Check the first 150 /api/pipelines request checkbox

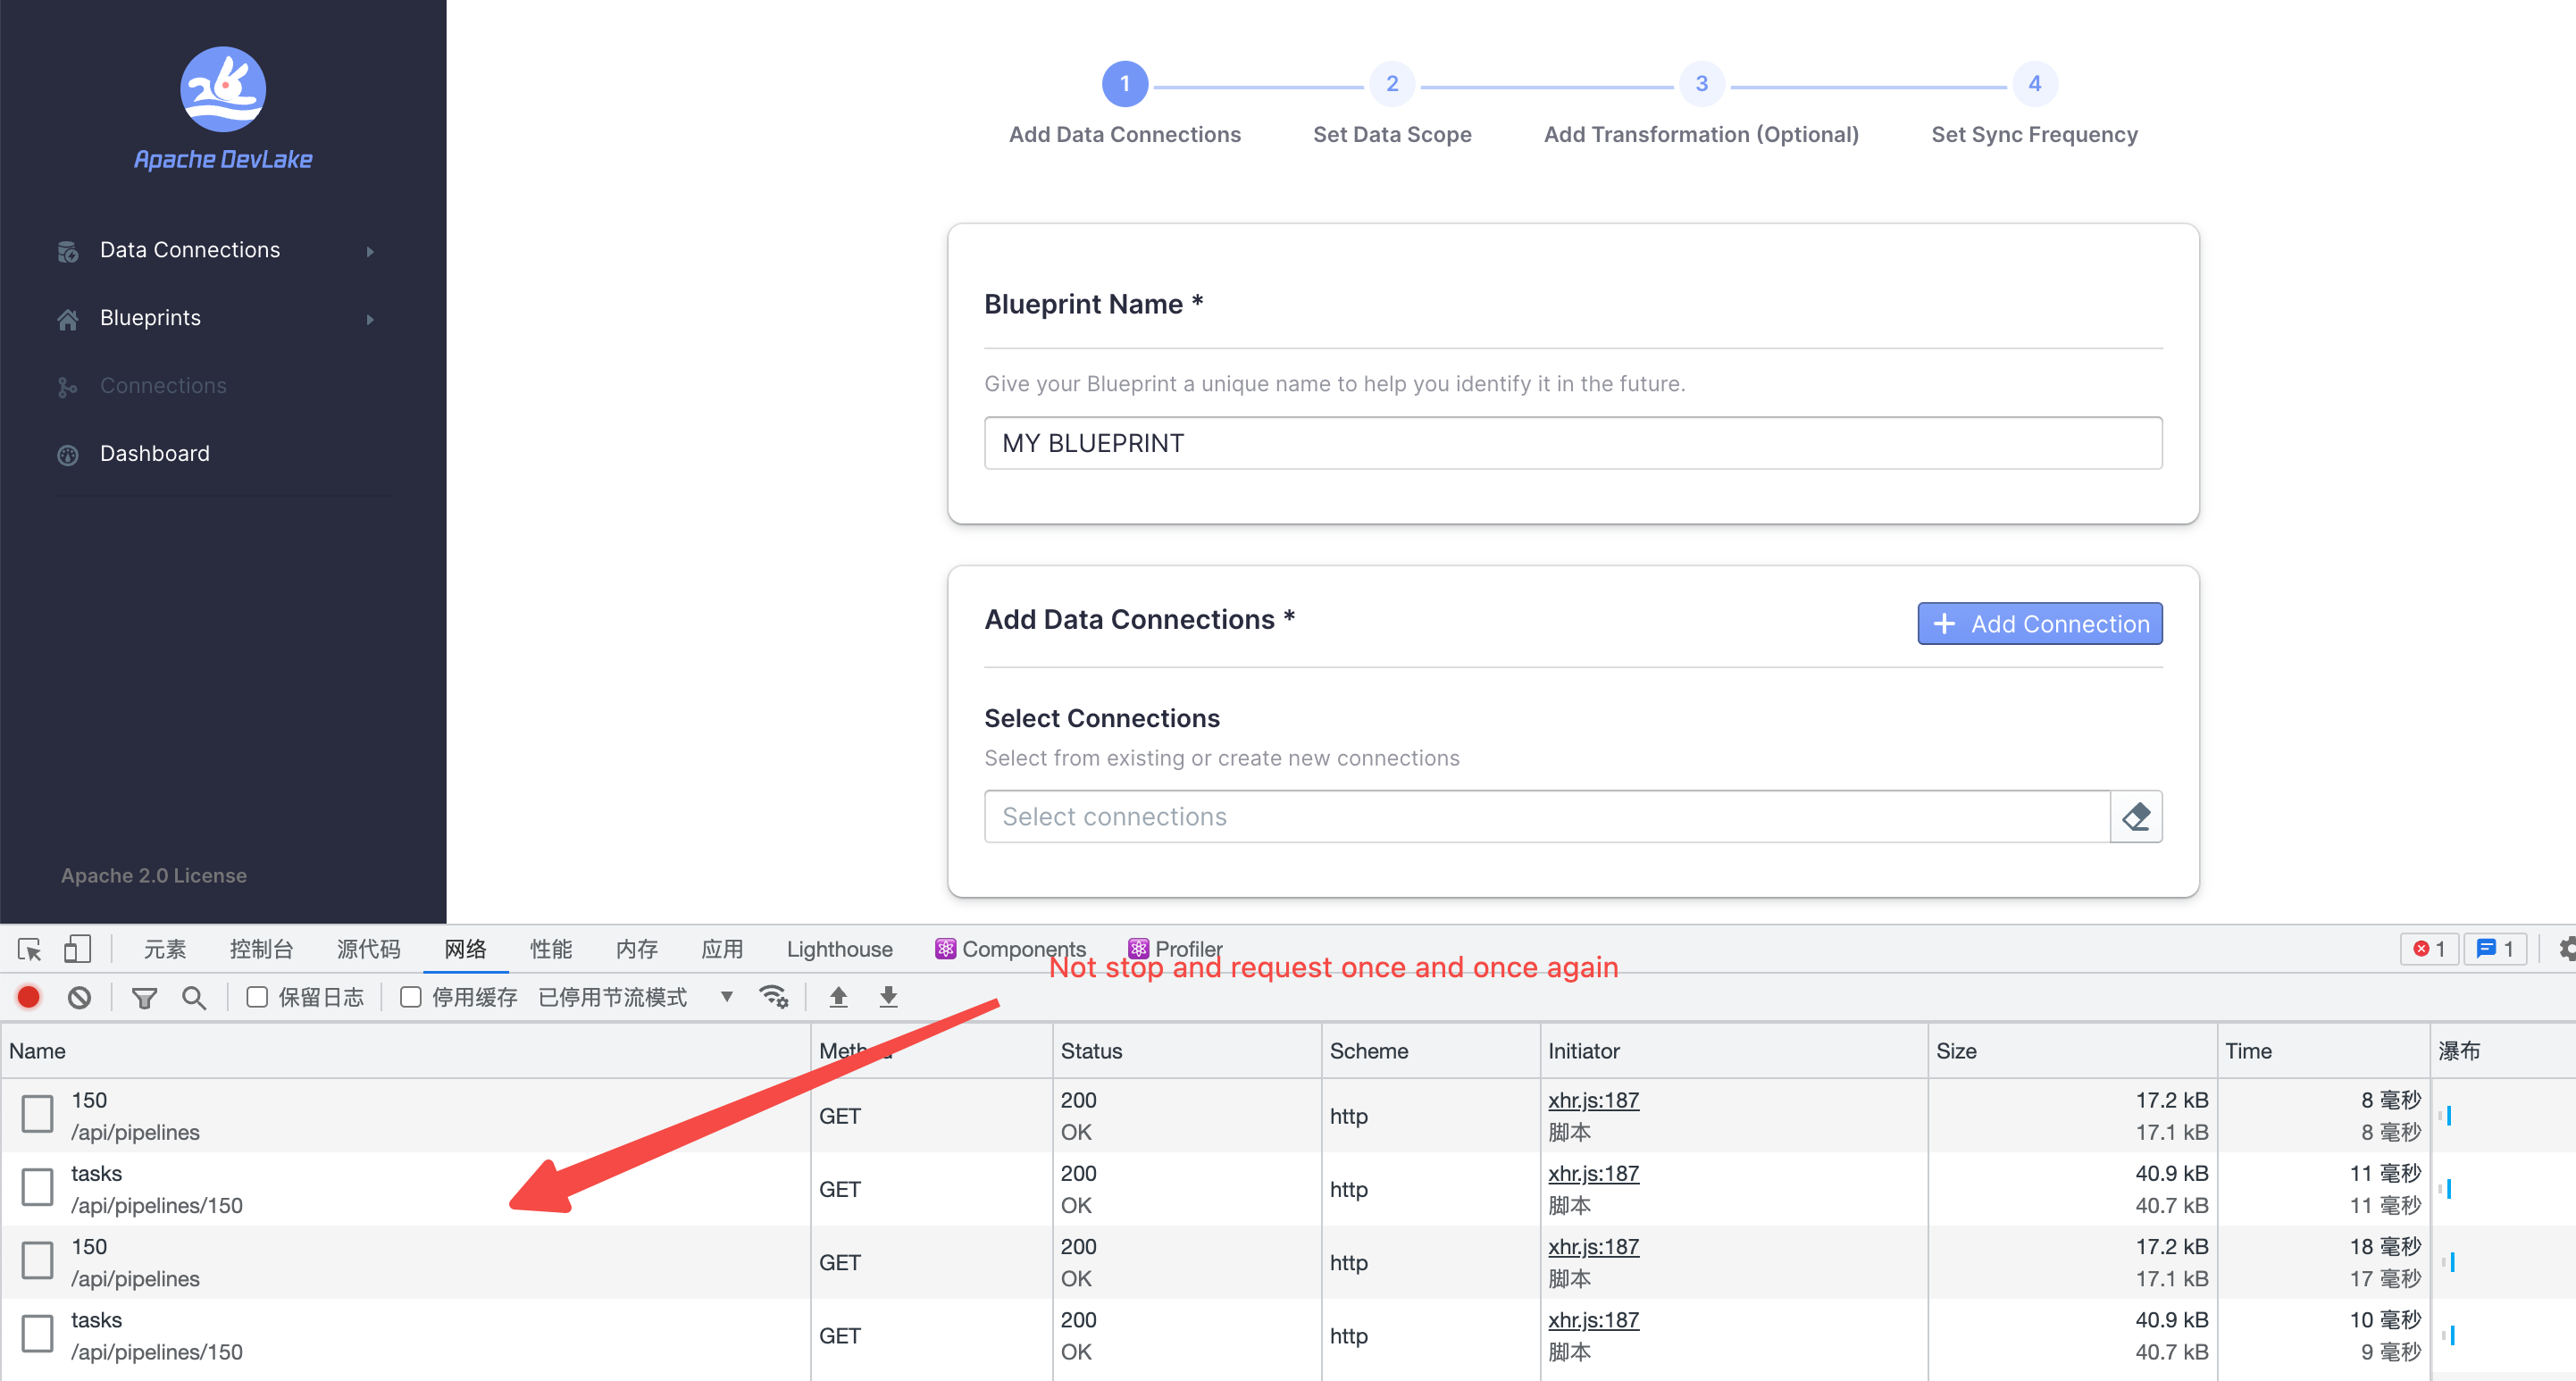click(37, 1114)
